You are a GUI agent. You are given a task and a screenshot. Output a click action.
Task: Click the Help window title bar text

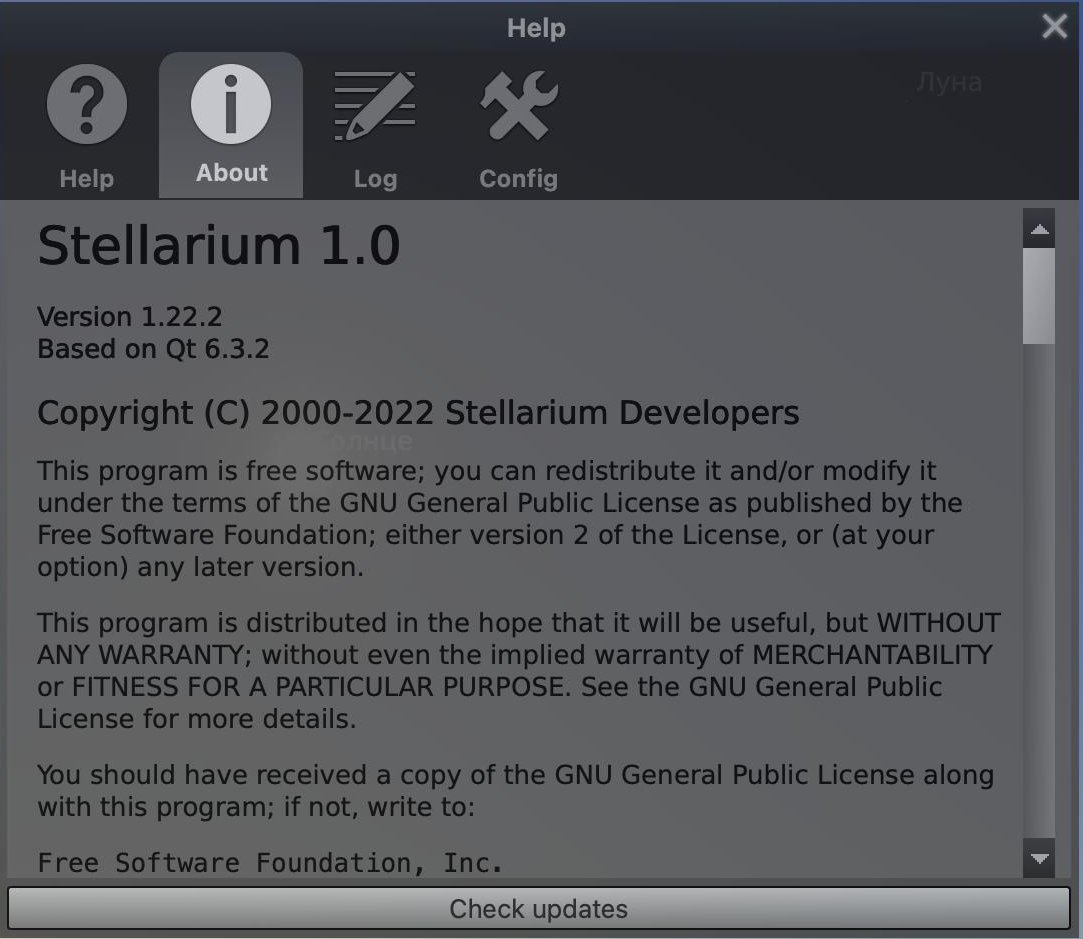[x=536, y=28]
